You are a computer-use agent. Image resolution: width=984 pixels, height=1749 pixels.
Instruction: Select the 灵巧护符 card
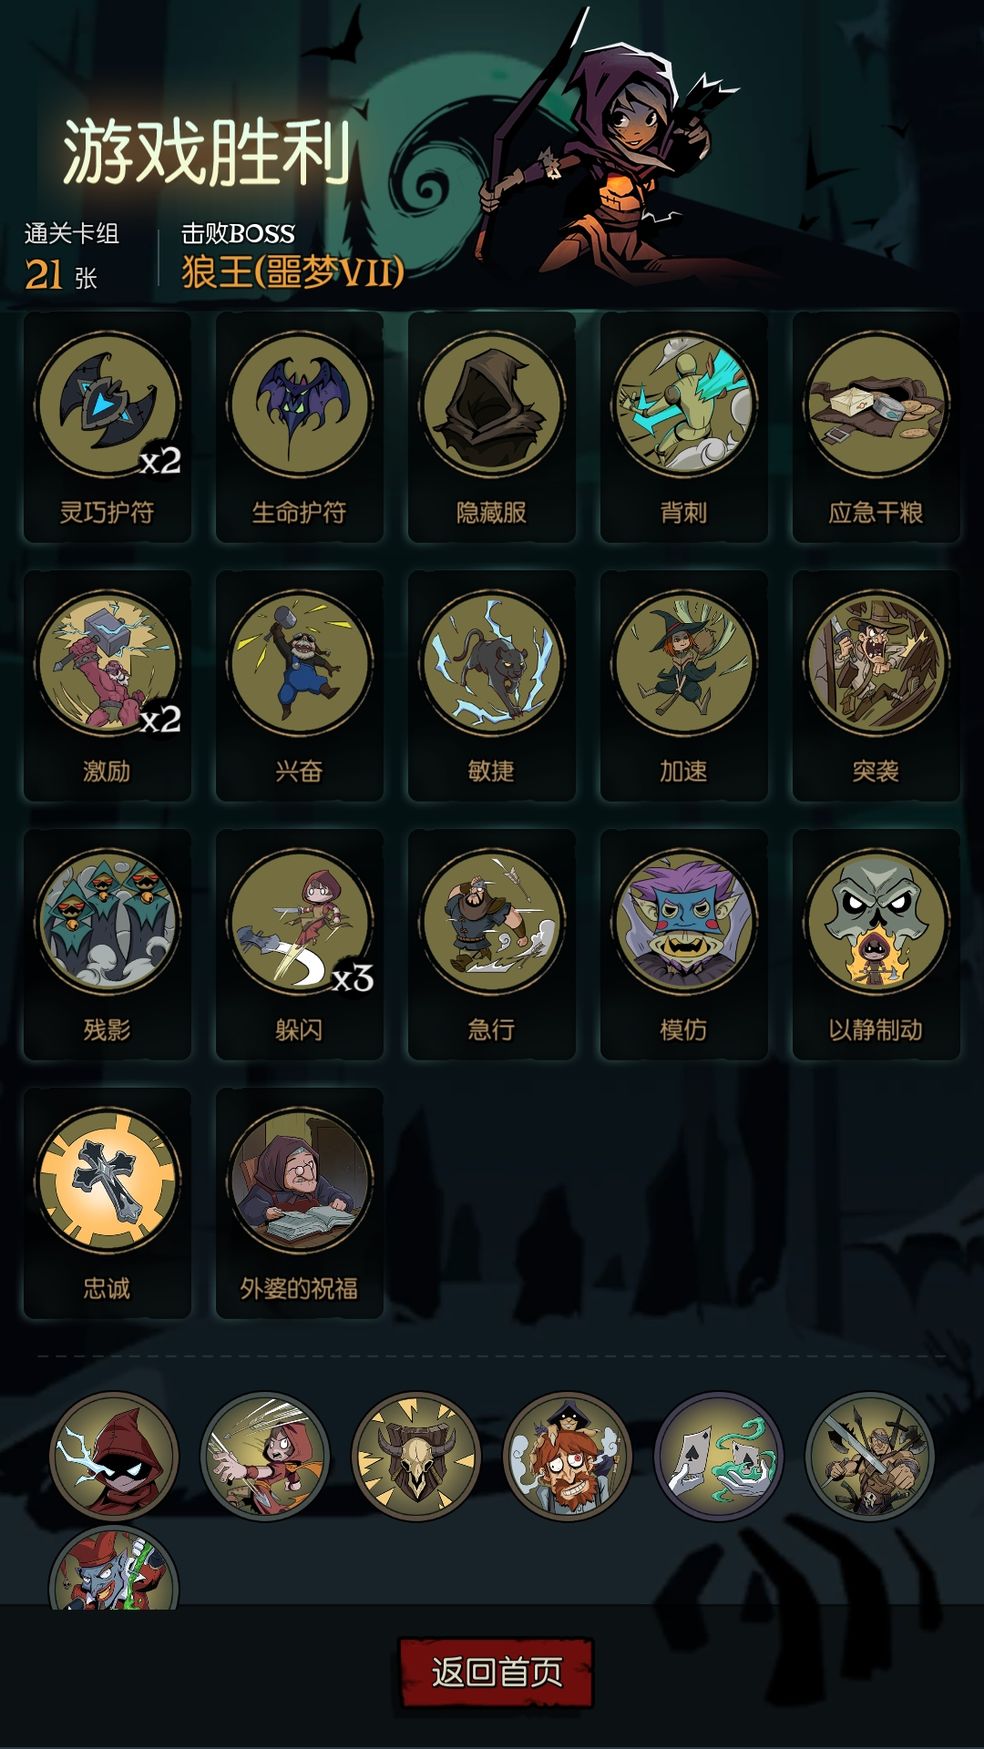coord(107,427)
